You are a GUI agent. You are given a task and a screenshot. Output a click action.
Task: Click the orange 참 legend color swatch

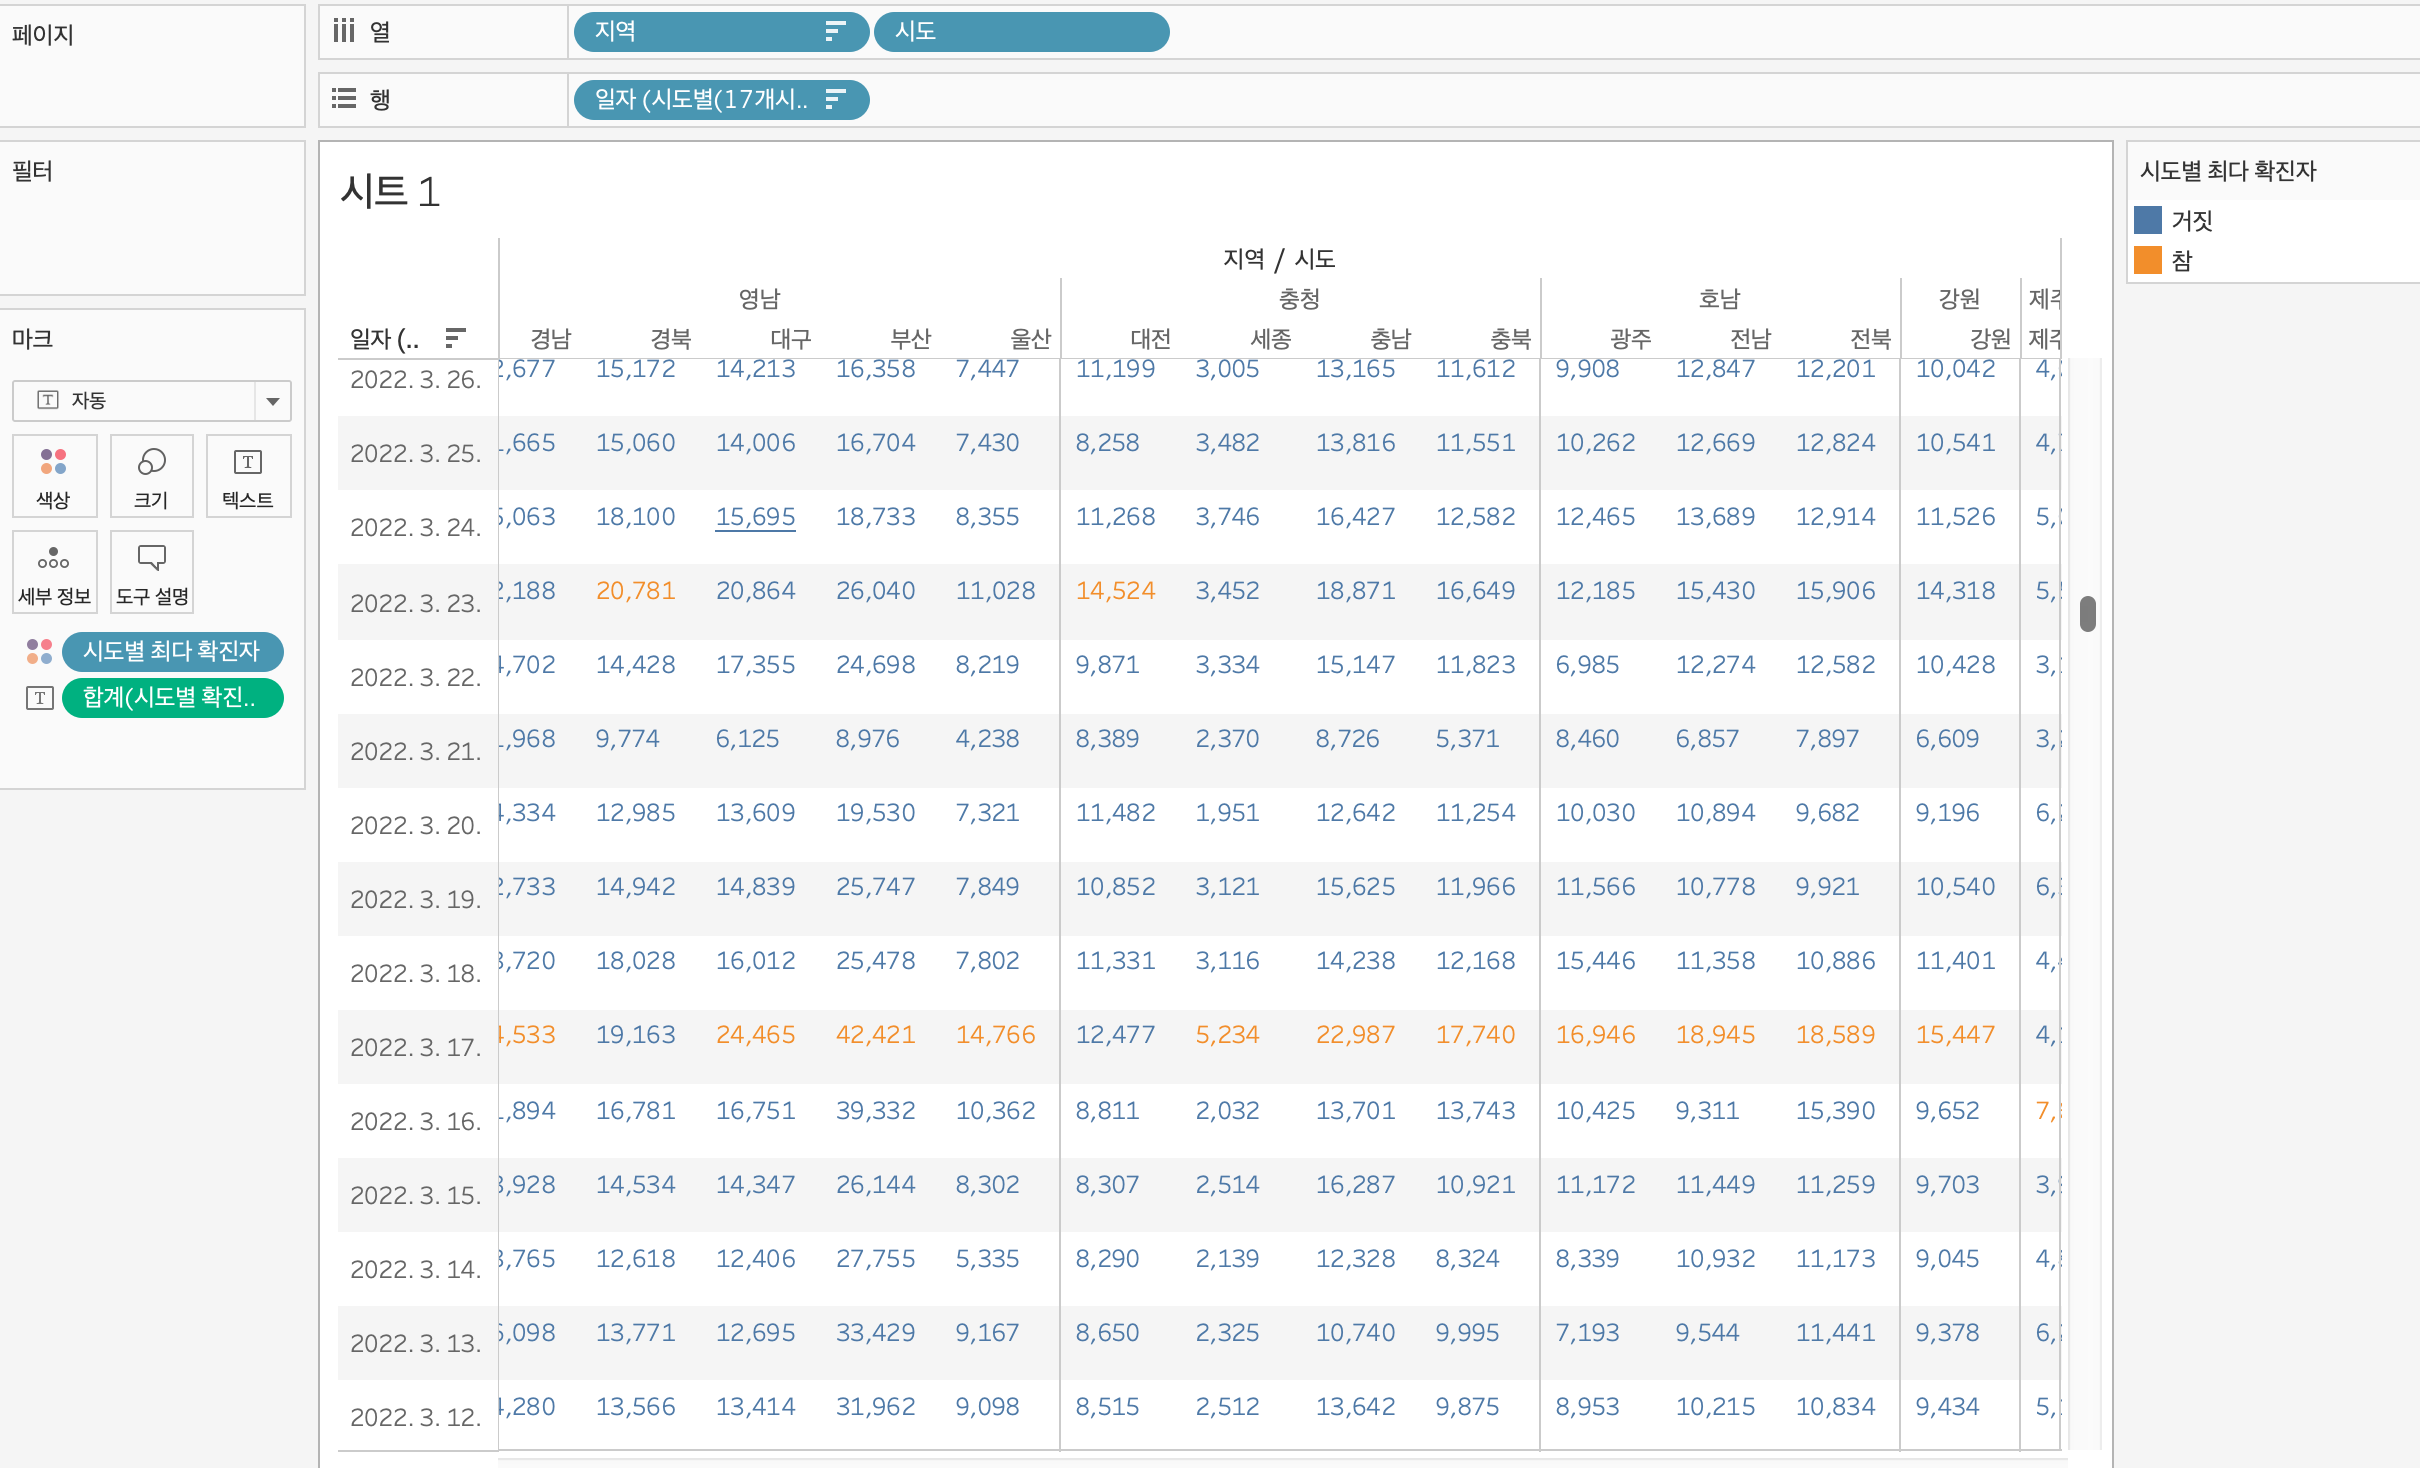coord(2147,260)
